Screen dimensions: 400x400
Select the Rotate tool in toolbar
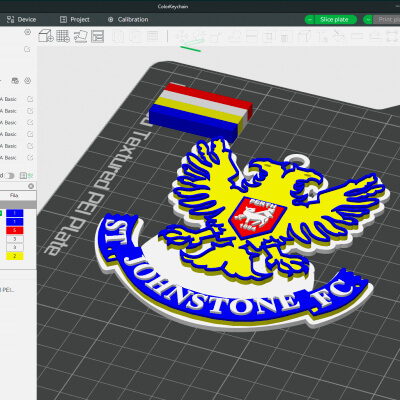[x=199, y=36]
